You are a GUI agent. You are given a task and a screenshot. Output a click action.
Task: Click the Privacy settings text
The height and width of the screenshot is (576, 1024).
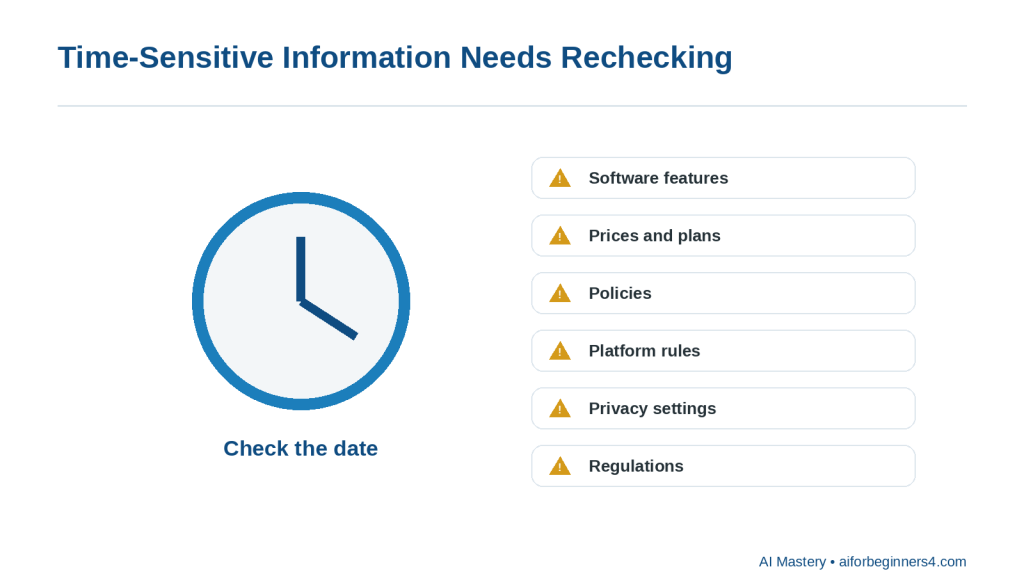tap(652, 408)
